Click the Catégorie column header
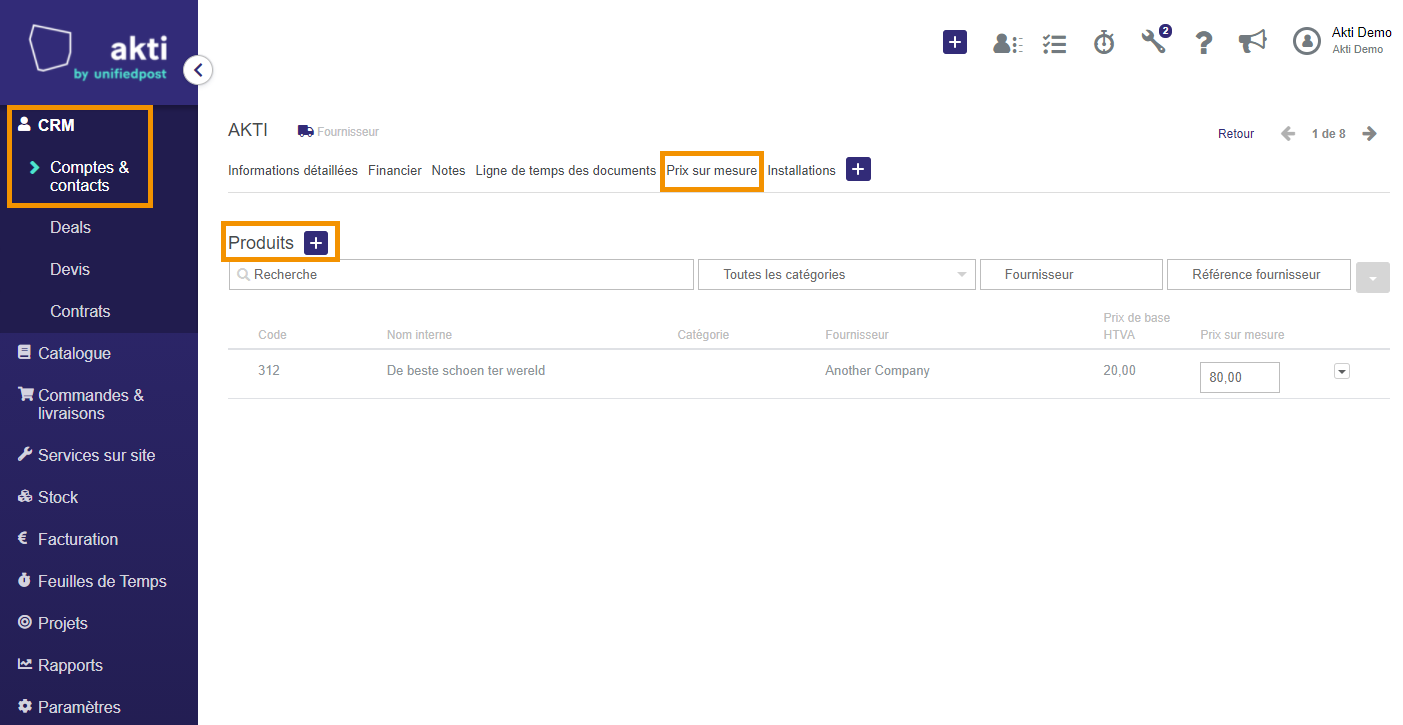This screenshot has width=1403, height=725. pyautogui.click(x=703, y=334)
